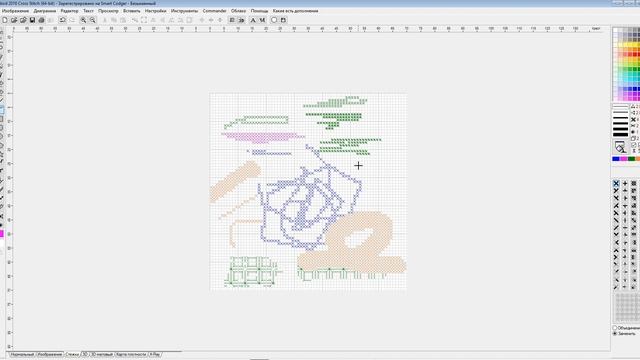Switch to the Нормальный view tab
640x360 pixels.
(x=22, y=355)
